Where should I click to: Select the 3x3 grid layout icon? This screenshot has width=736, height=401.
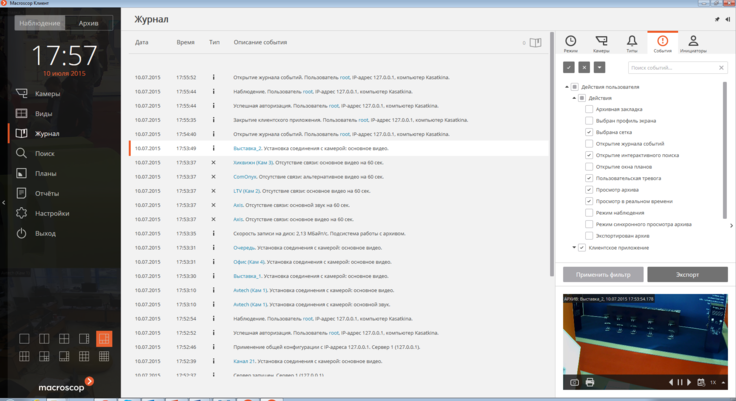pyautogui.click(x=84, y=356)
